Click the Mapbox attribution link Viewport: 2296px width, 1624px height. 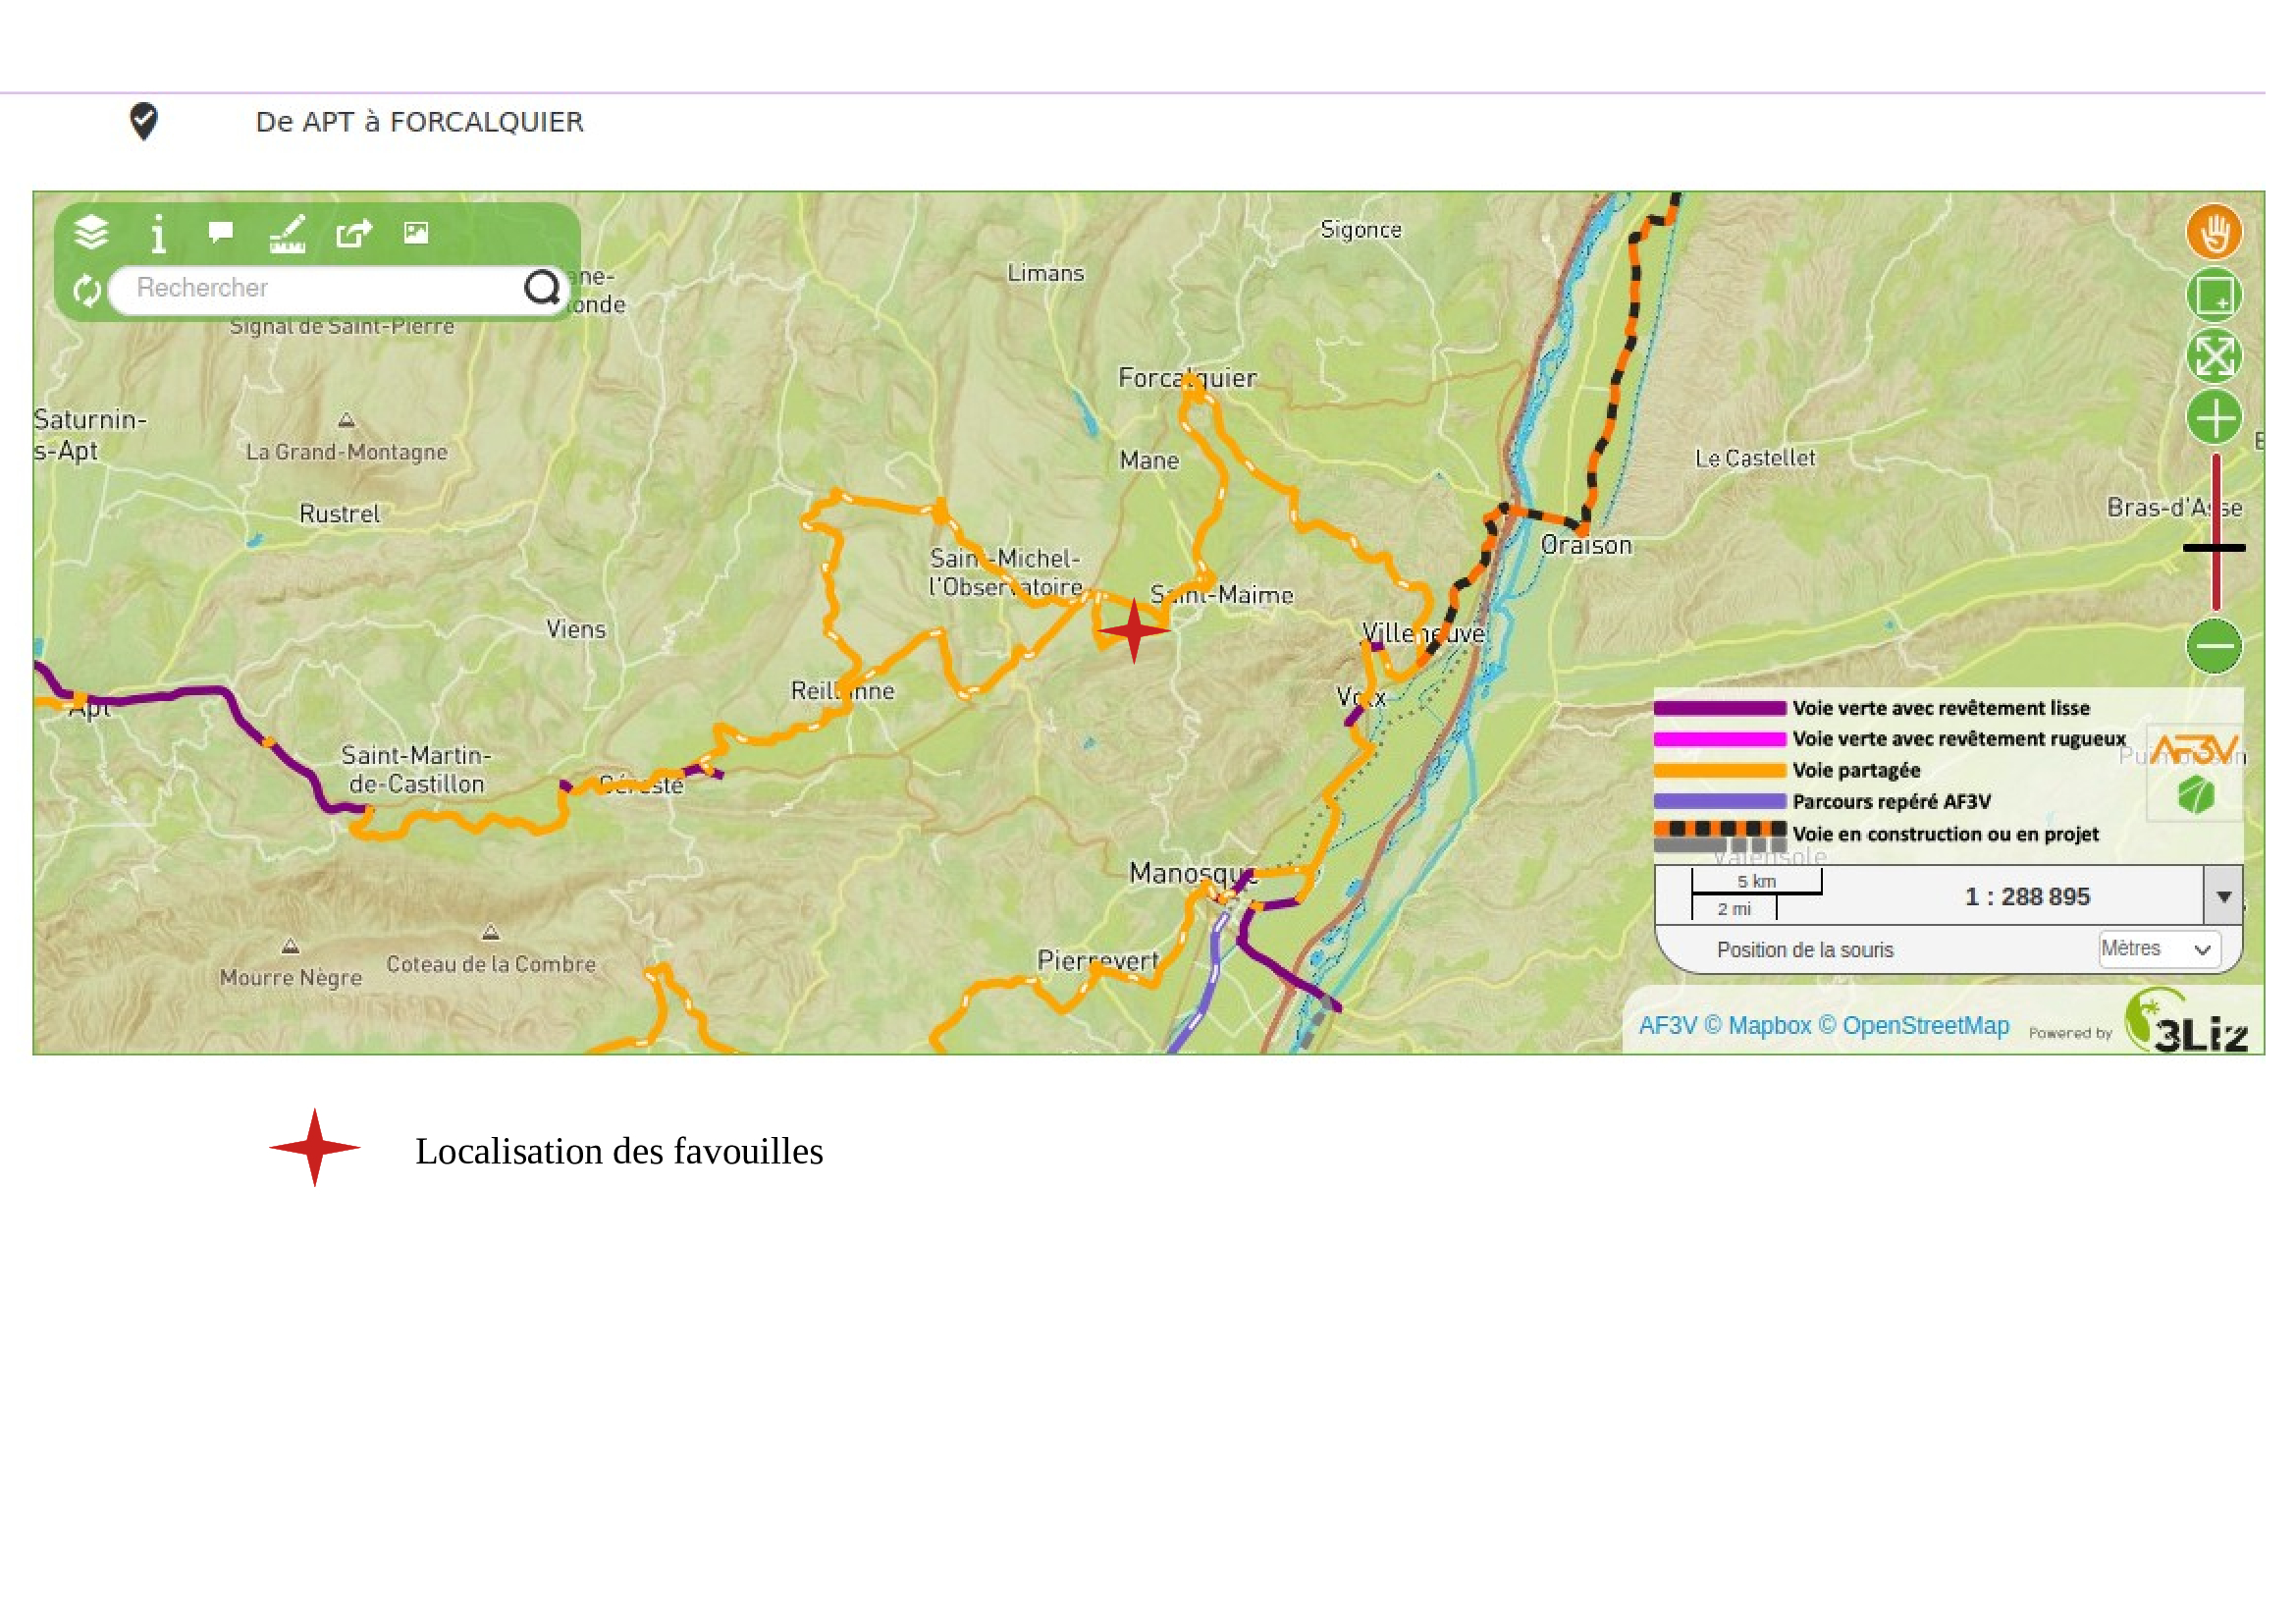tap(1769, 1026)
